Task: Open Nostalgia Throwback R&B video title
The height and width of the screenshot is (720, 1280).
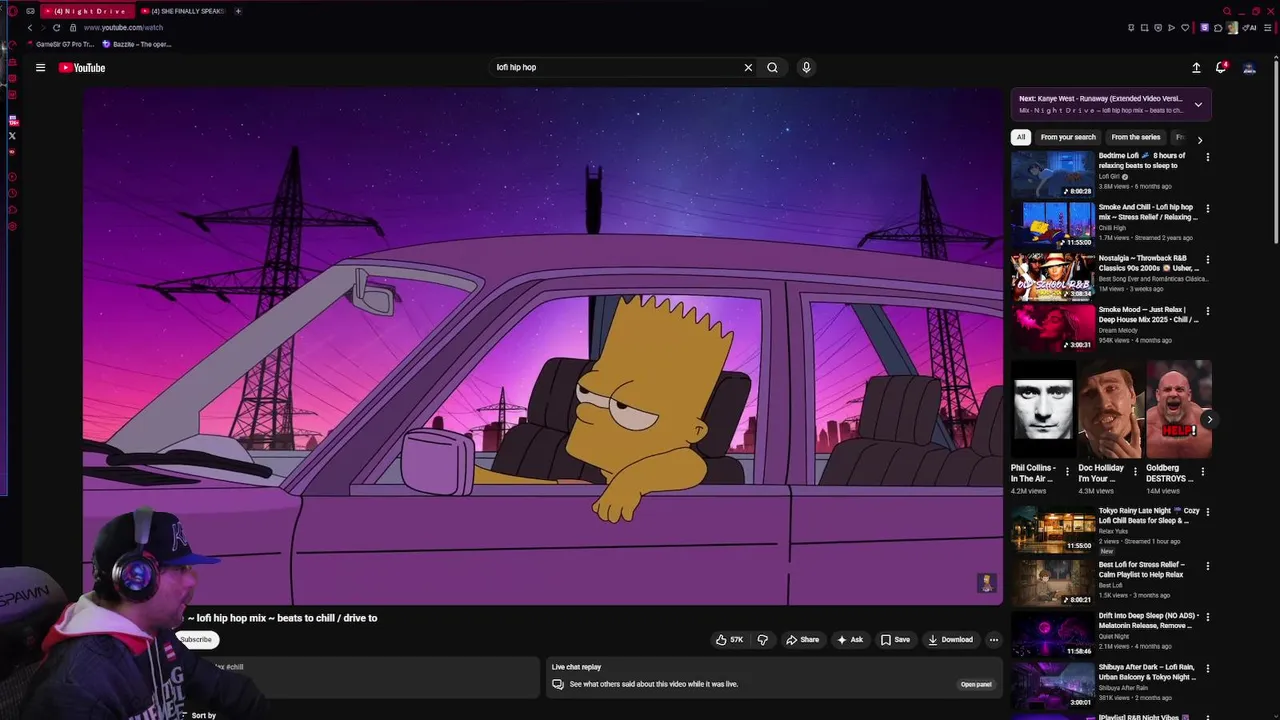Action: click(1149, 263)
